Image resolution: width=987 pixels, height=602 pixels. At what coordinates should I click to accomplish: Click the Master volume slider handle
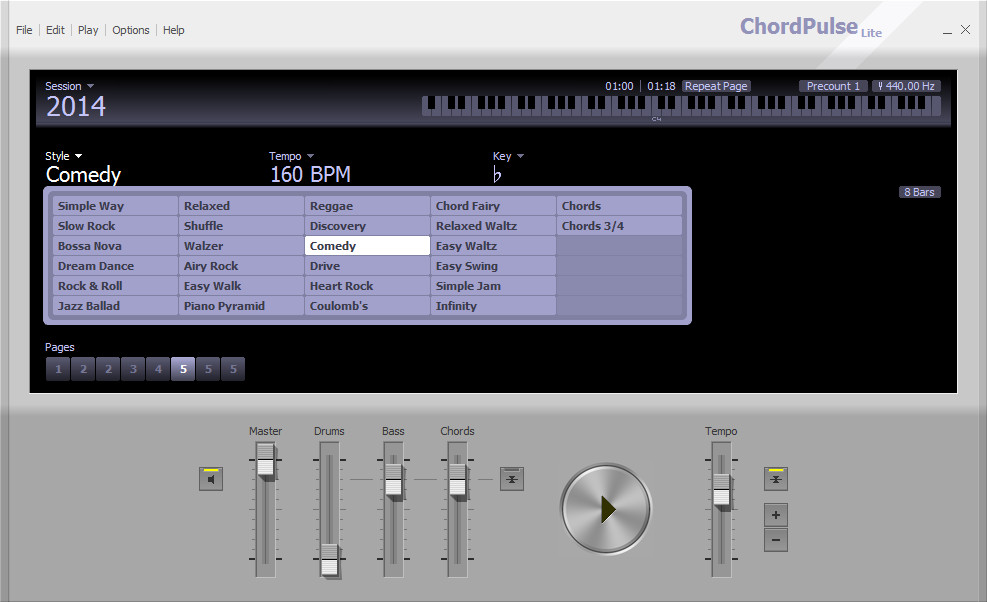(x=266, y=462)
